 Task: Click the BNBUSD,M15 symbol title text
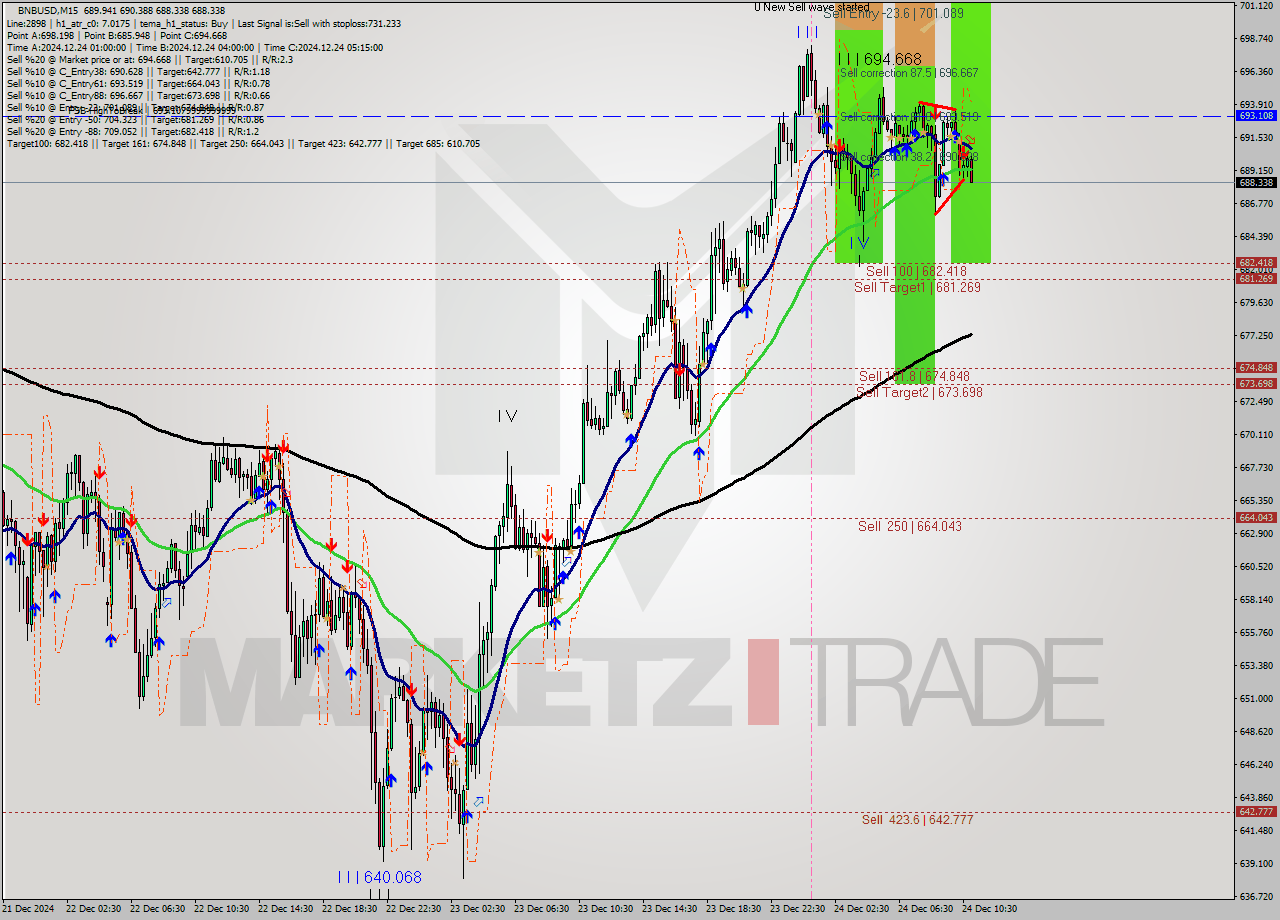pos(48,11)
